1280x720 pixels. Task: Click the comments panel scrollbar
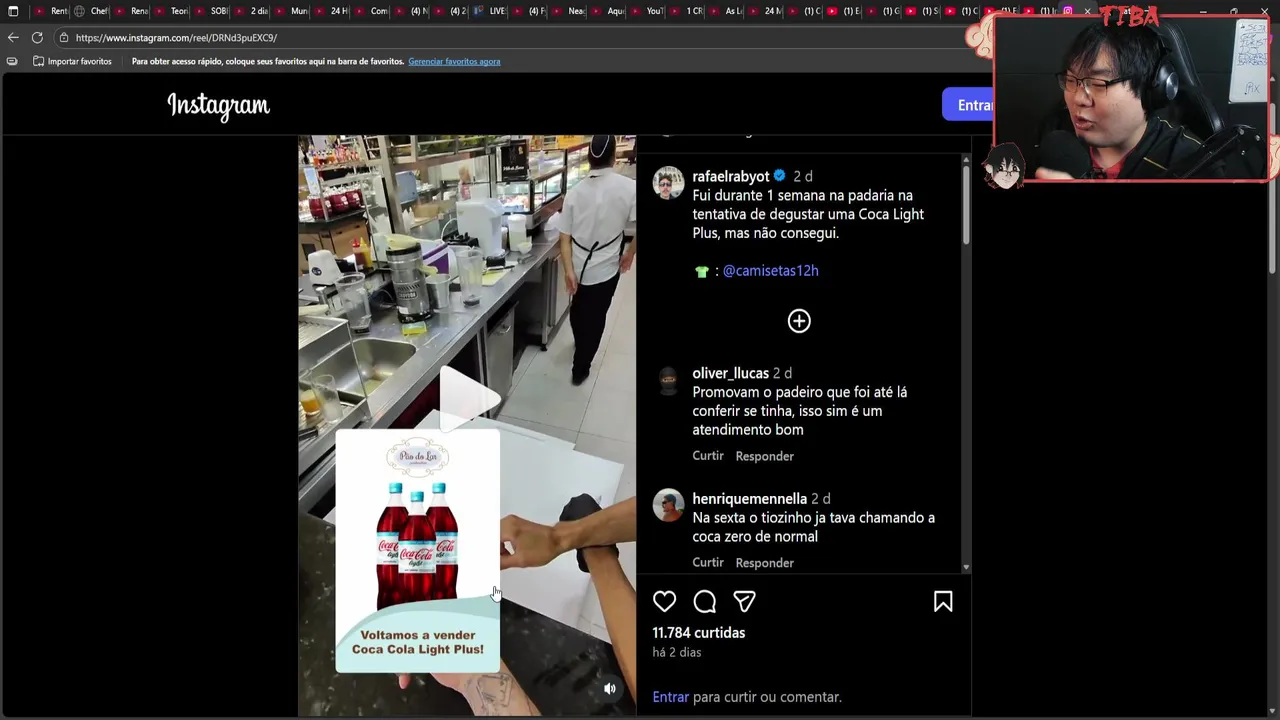tap(965, 204)
